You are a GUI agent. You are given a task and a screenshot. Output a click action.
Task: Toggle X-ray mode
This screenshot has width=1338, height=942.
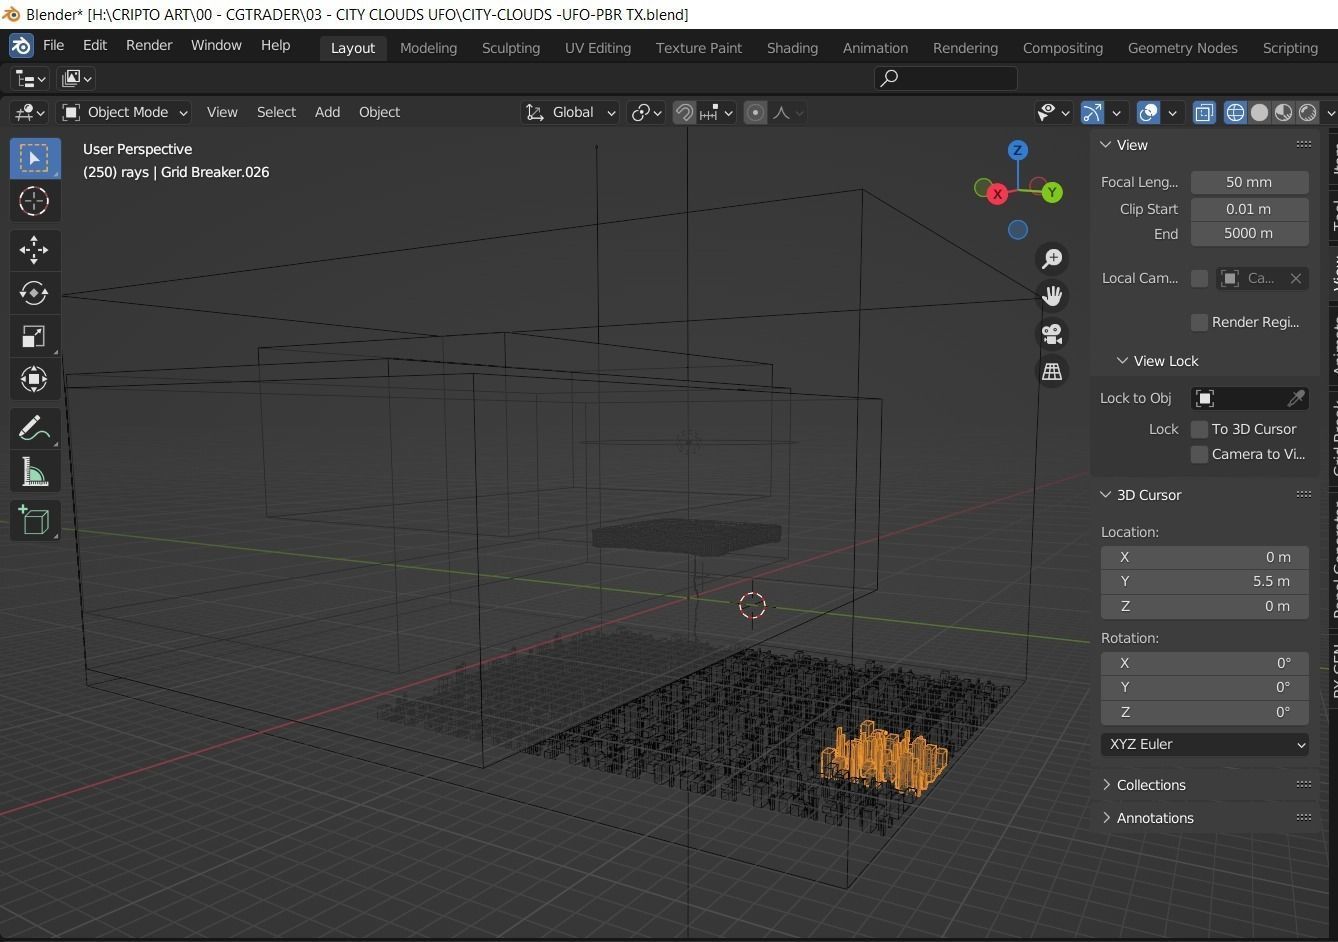pos(1204,112)
